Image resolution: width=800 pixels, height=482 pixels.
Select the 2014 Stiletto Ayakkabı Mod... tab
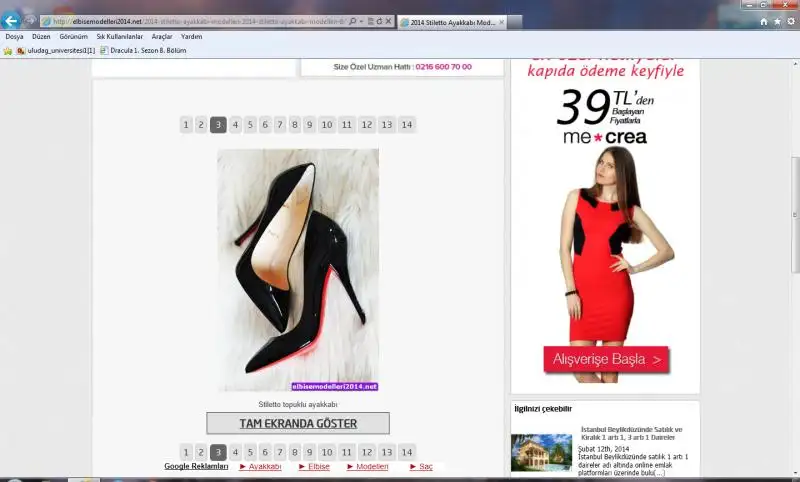452,22
